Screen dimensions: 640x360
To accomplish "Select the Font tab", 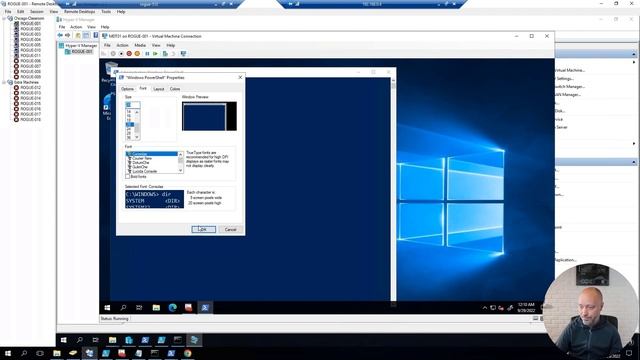I will click(143, 88).
